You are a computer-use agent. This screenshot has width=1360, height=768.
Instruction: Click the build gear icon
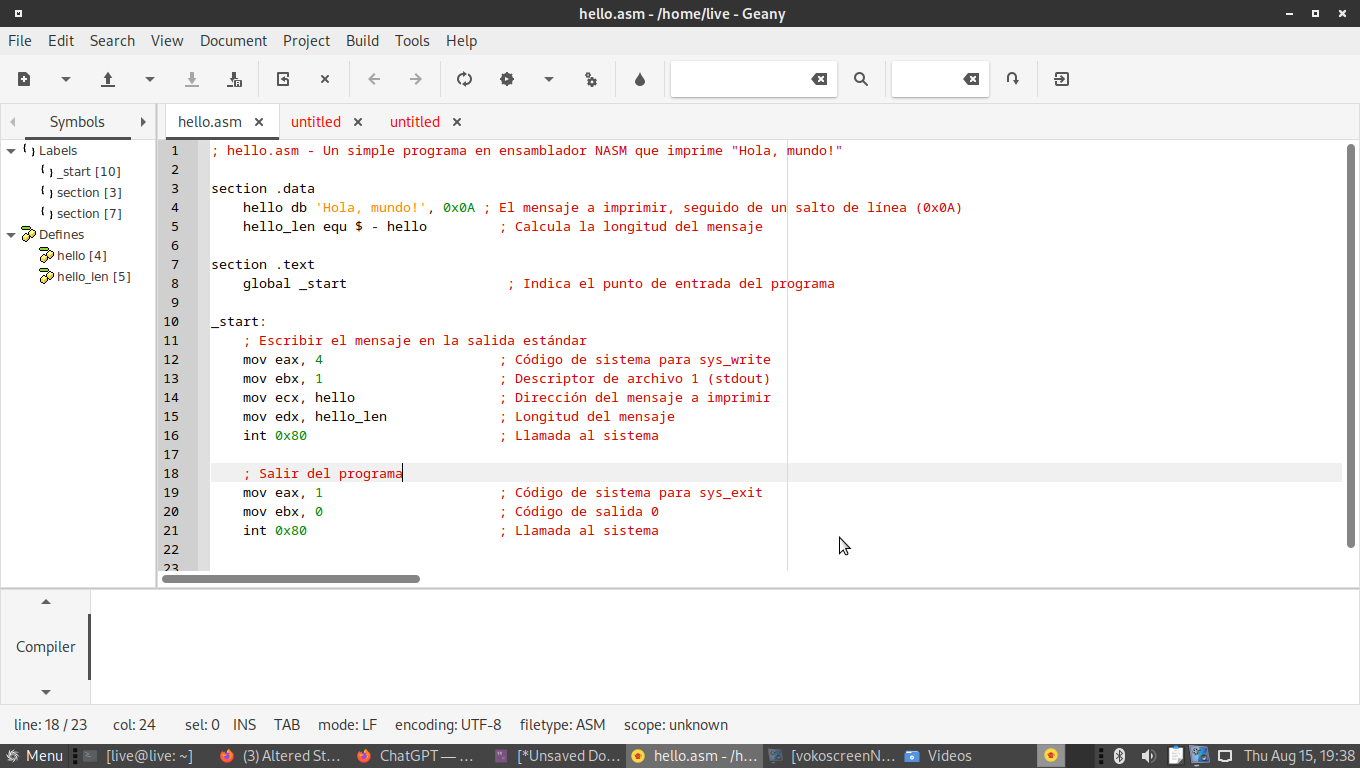point(507,79)
